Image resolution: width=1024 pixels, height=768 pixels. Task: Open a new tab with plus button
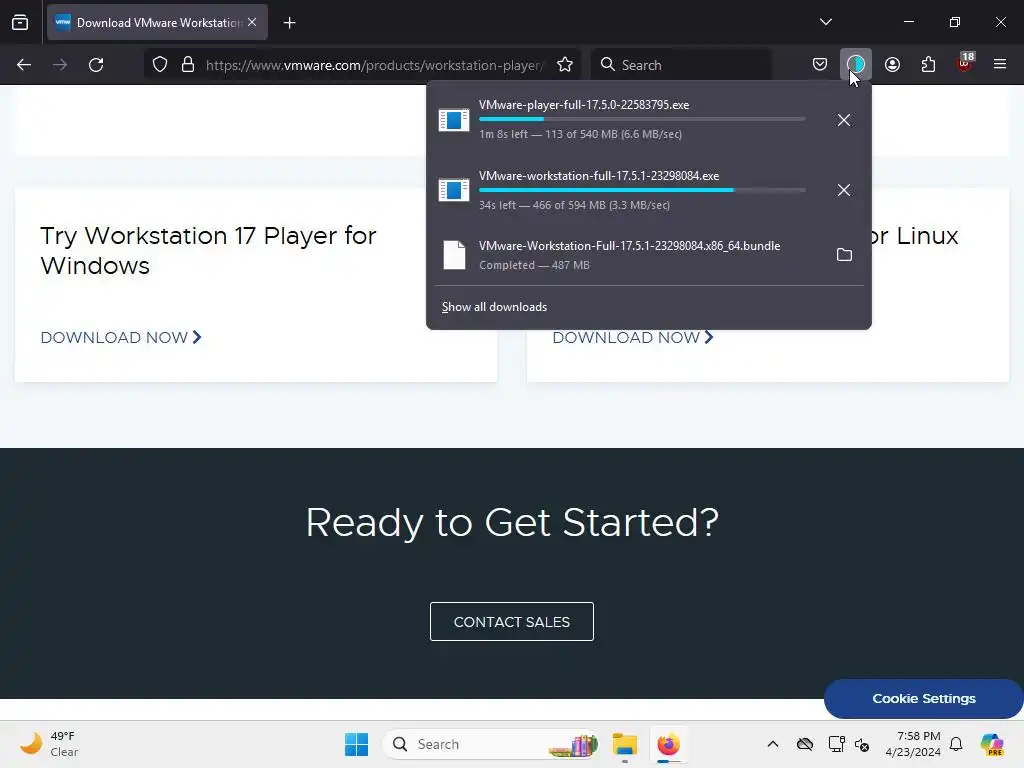[x=289, y=23]
